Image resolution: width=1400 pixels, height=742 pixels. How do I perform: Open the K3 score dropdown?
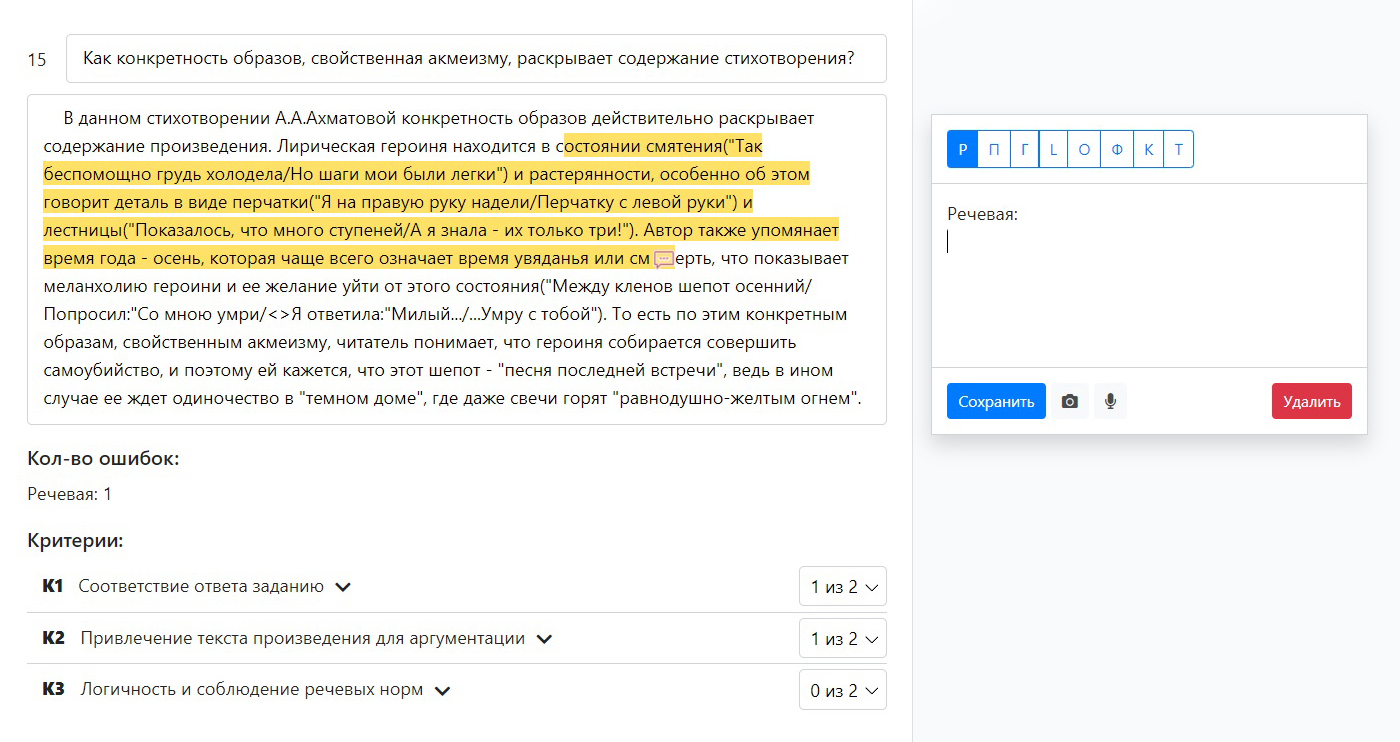point(842,690)
